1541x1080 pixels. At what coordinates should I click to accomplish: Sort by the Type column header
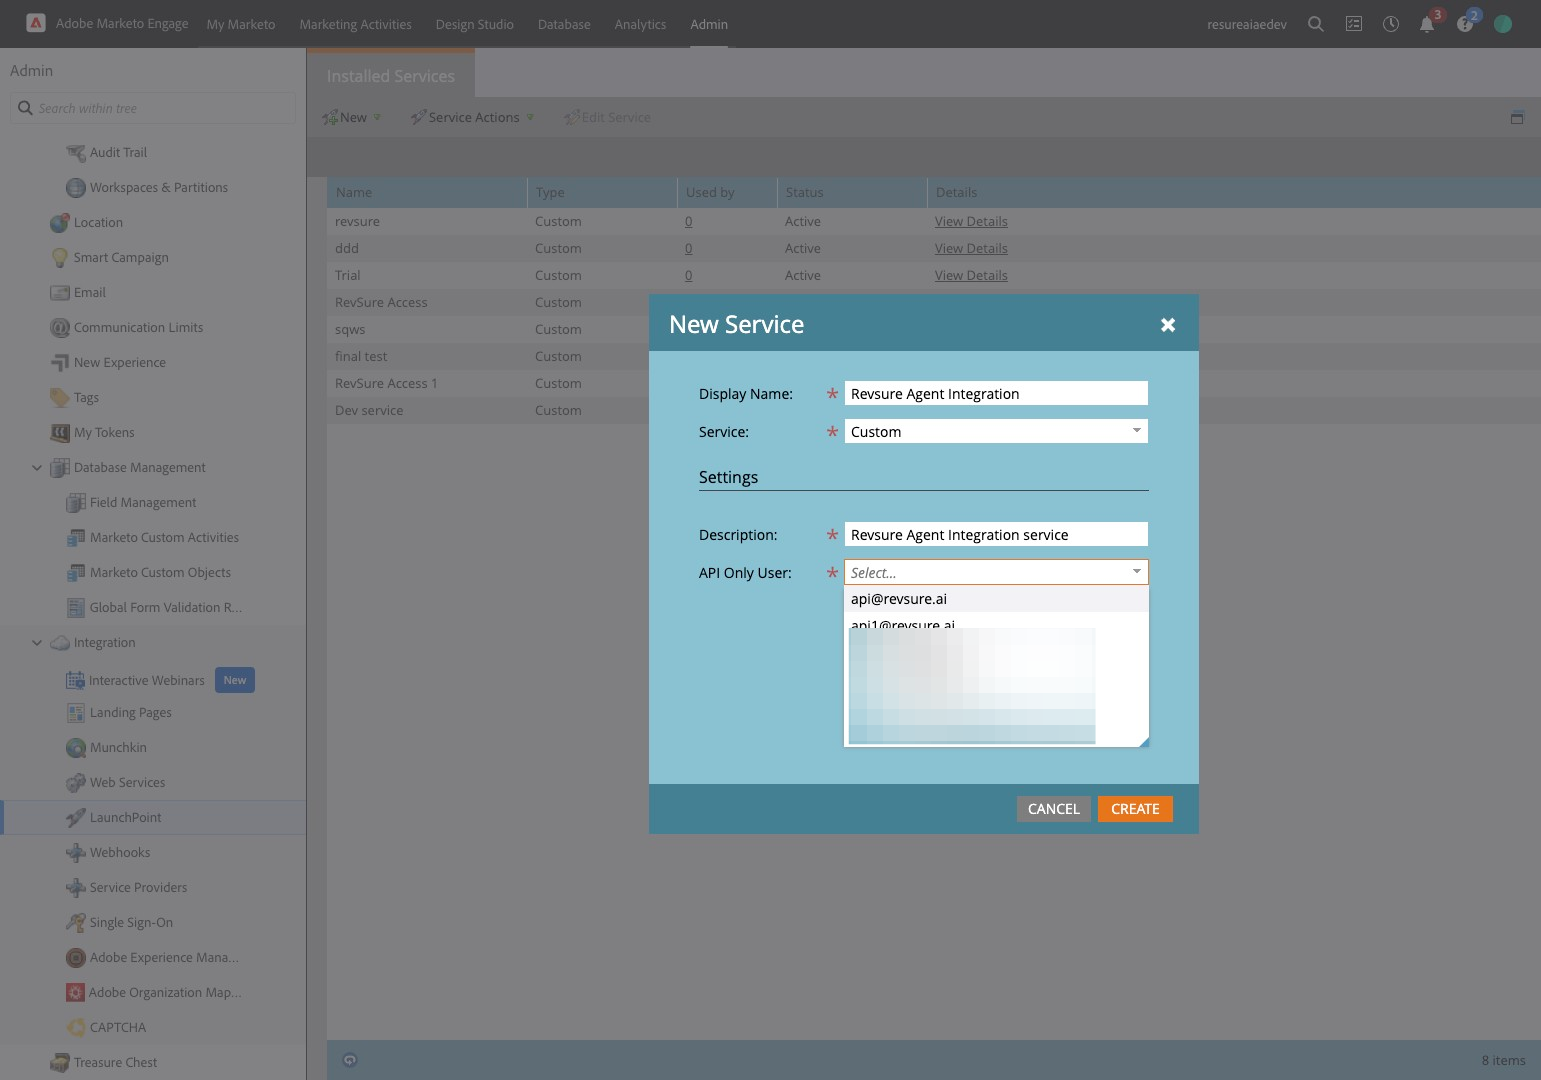(602, 193)
